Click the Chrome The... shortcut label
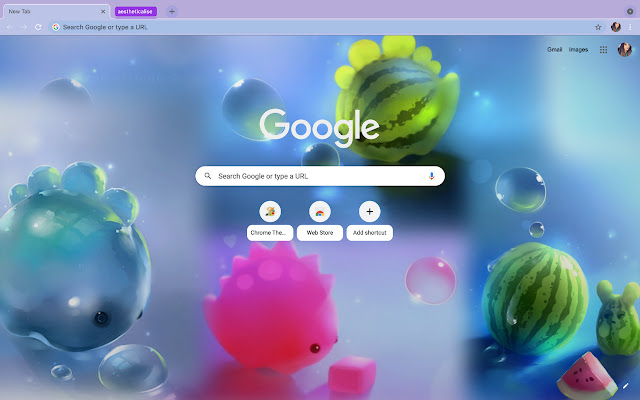Viewport: 640px width, 400px height. pyautogui.click(x=270, y=233)
